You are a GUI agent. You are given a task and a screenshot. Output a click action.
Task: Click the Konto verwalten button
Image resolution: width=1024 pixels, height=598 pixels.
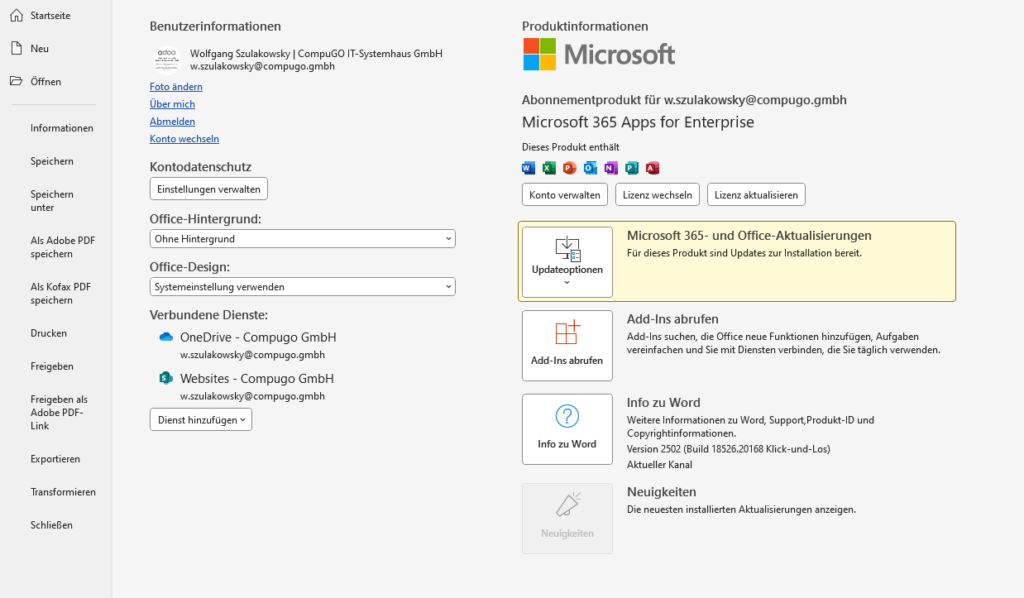[565, 195]
